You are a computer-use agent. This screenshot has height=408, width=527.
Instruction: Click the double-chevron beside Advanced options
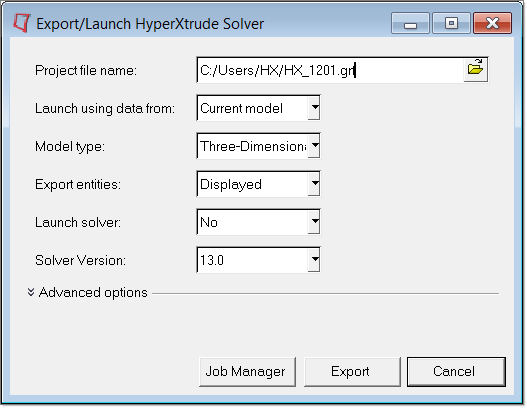(31, 292)
